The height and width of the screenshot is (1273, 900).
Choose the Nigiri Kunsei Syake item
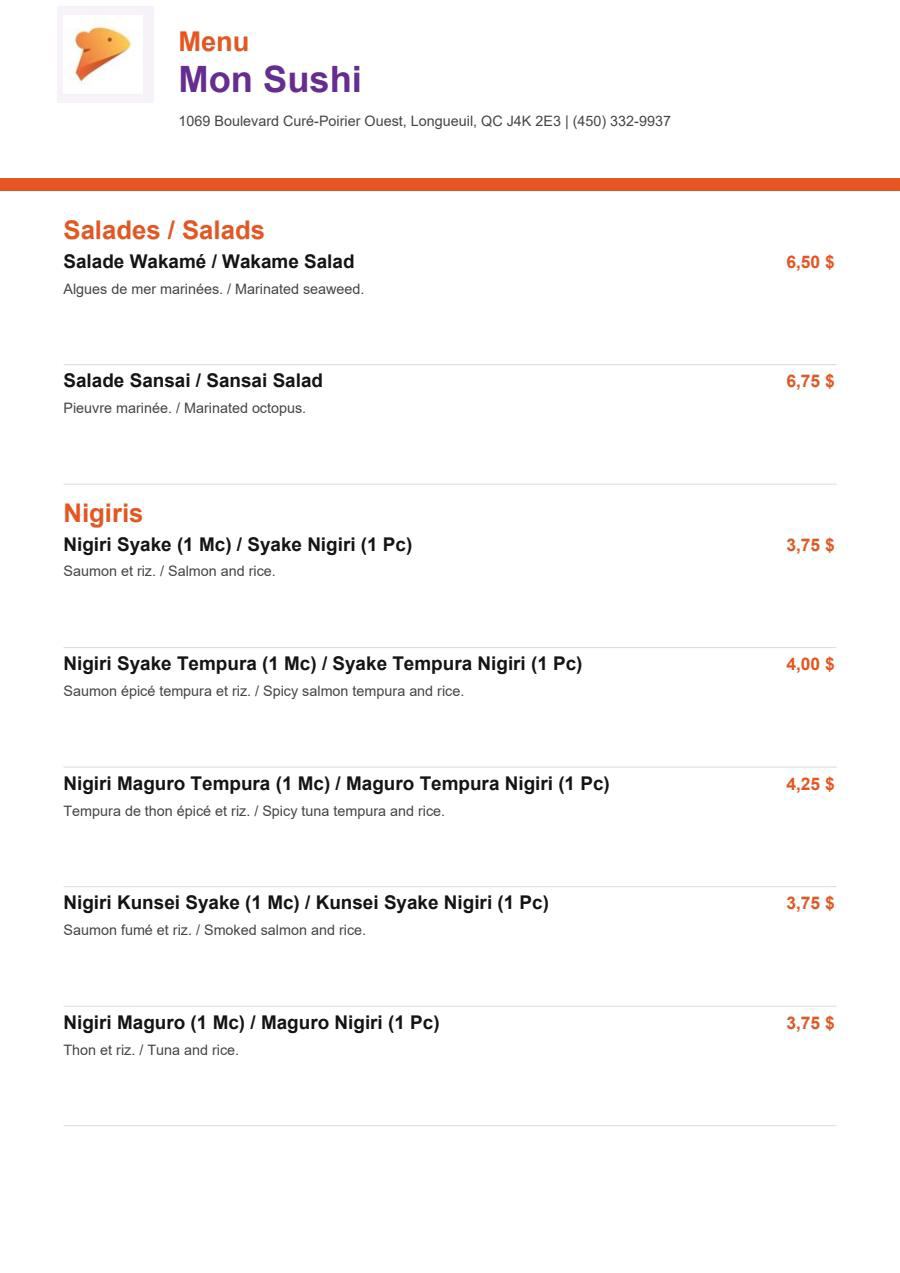click(x=306, y=903)
